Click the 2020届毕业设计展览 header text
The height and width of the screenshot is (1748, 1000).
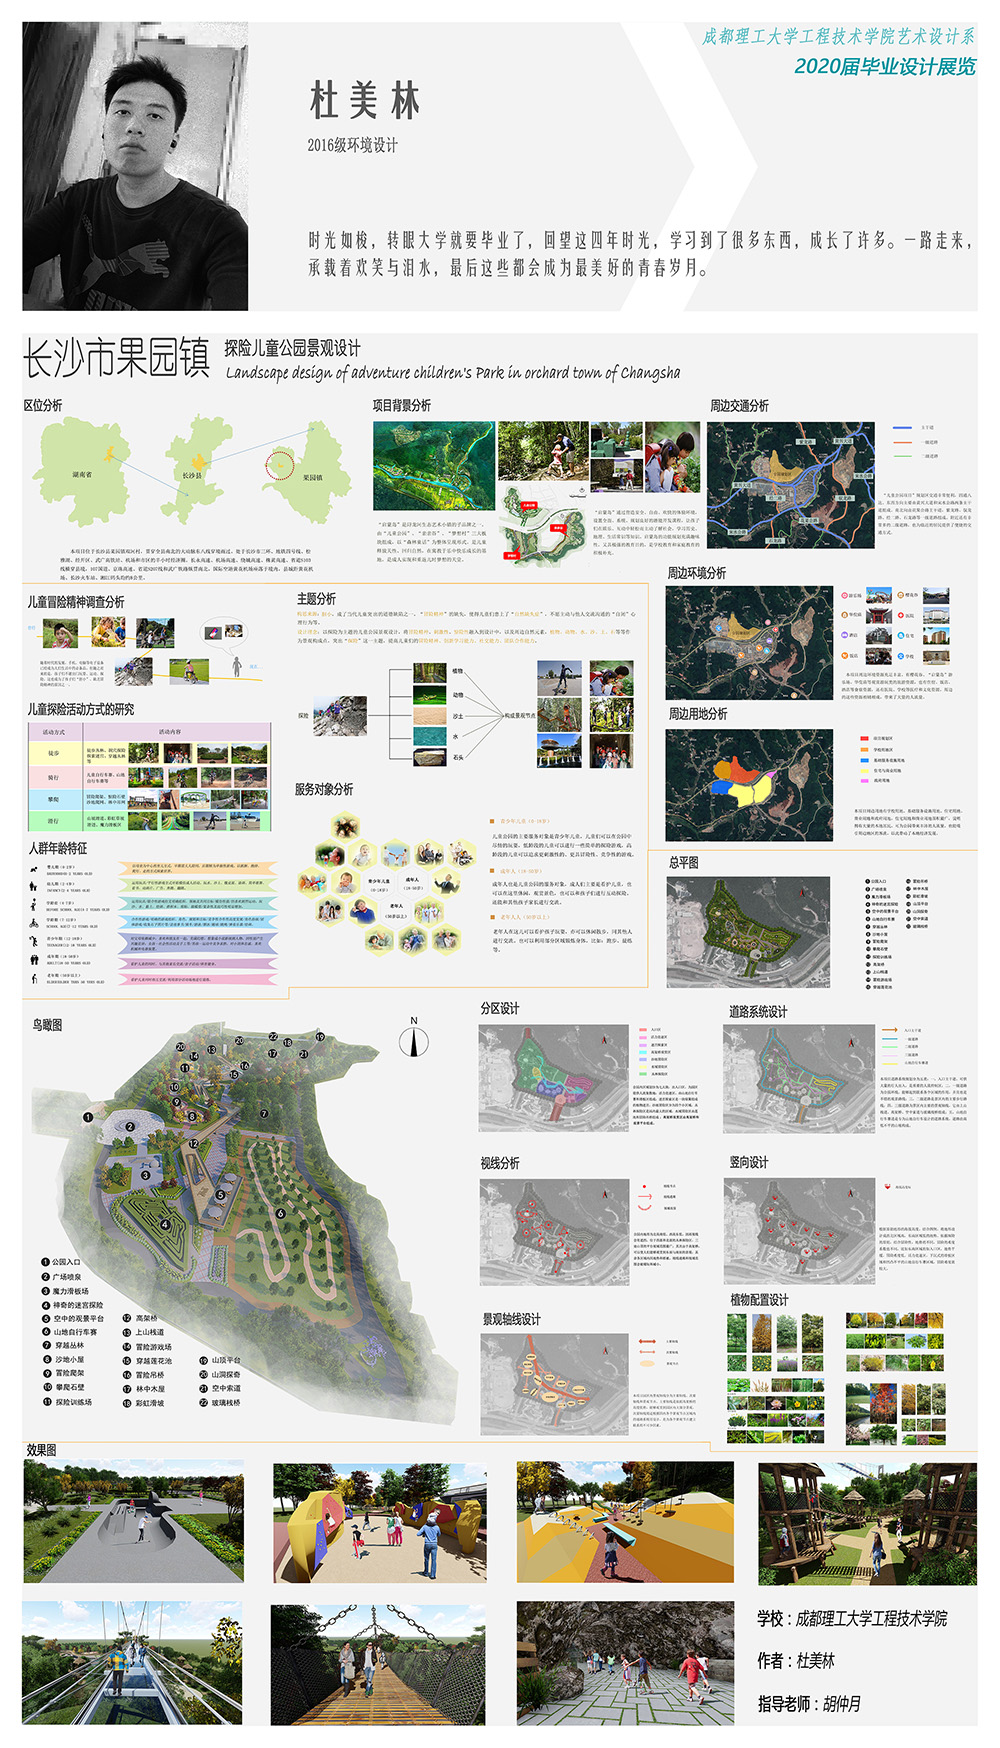[x=885, y=66]
